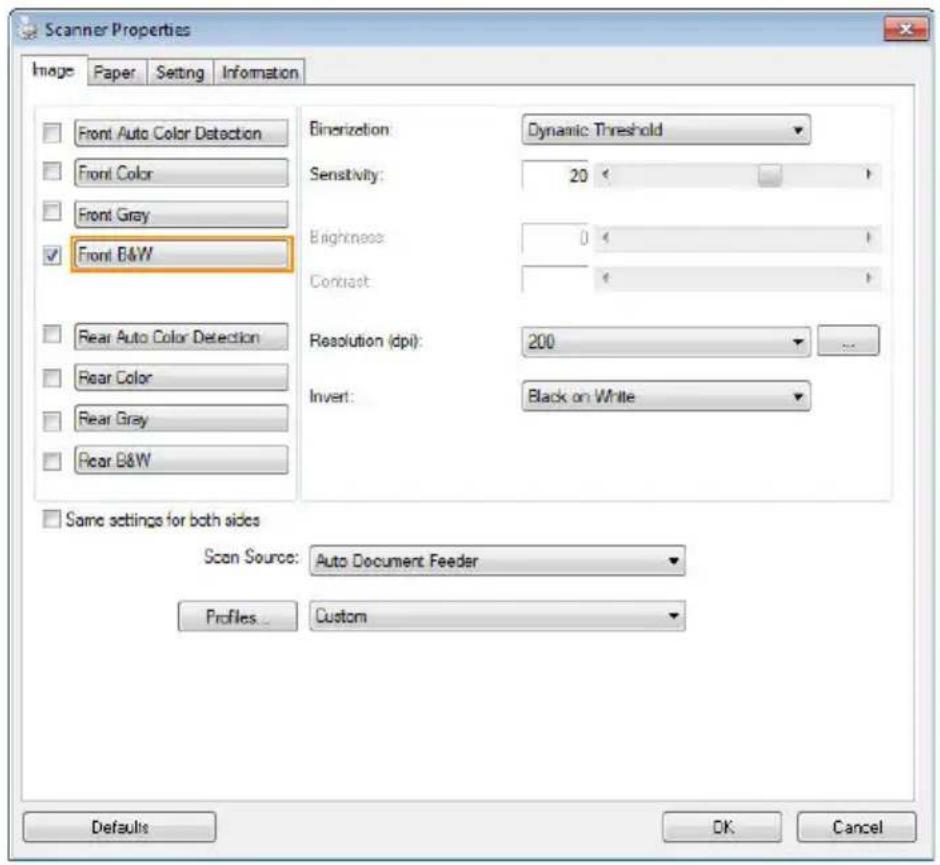Click the Front Color button
940x865 pixels.
[181, 173]
